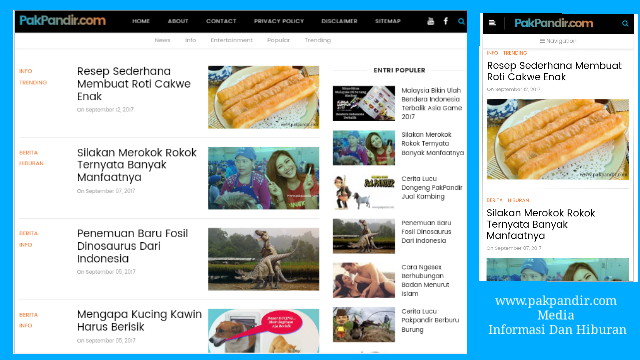This screenshot has height=360, width=640.
Task: Open article Silakan Merokok Rokok Ternyata Banyak Manfaatnya
Action: click(137, 165)
